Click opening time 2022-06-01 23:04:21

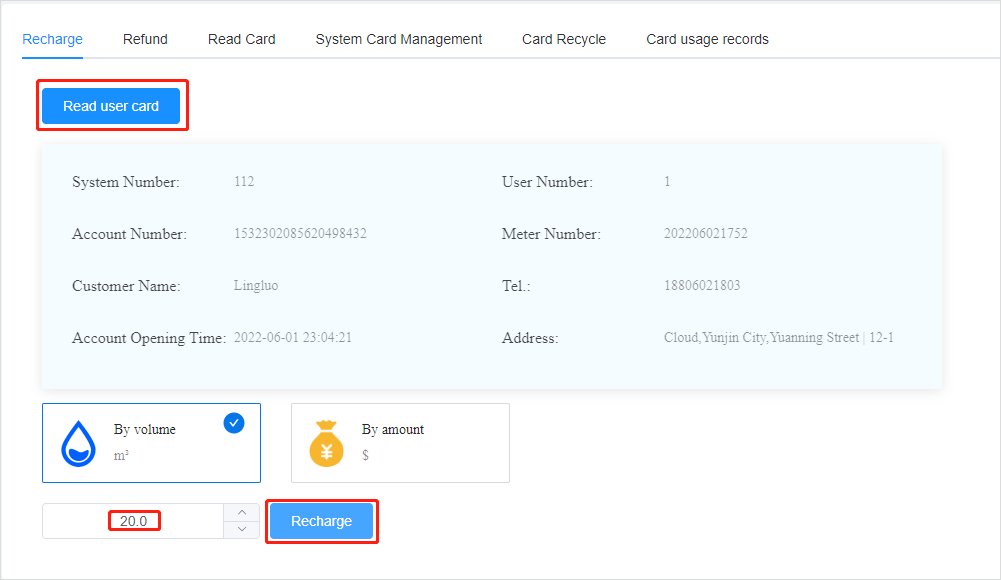click(292, 338)
